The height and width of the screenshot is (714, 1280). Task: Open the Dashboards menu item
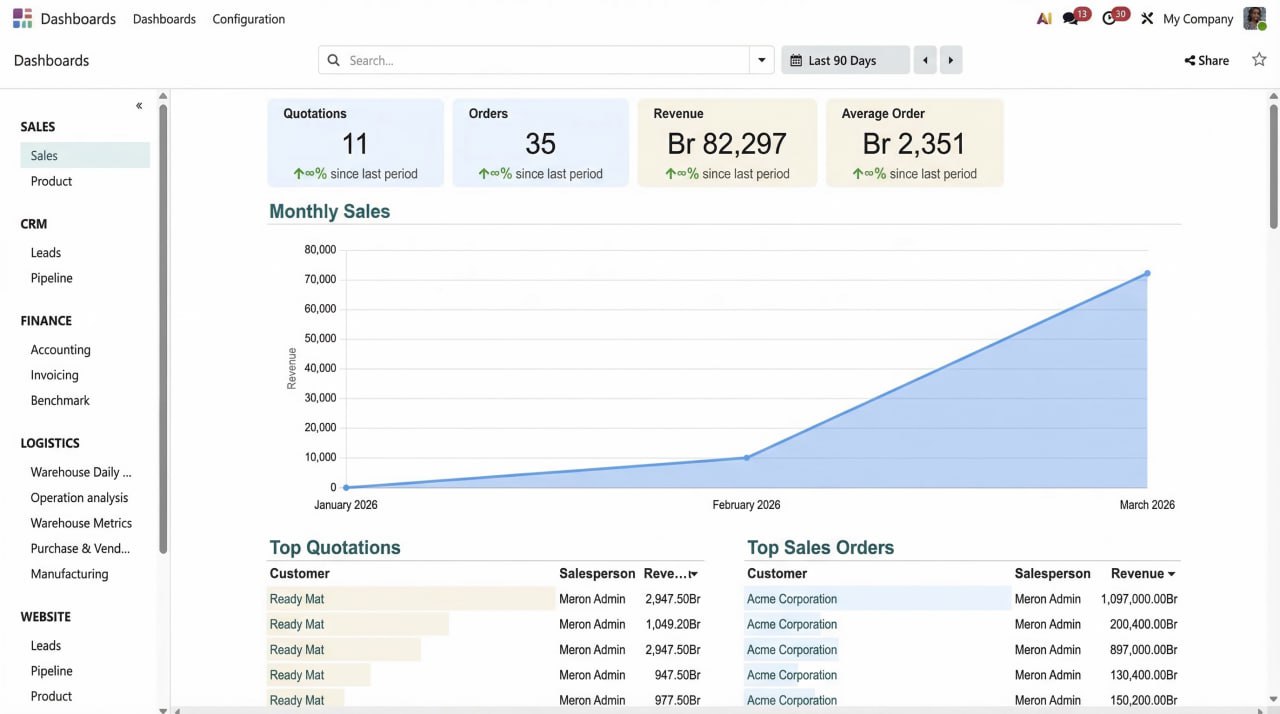click(x=164, y=19)
